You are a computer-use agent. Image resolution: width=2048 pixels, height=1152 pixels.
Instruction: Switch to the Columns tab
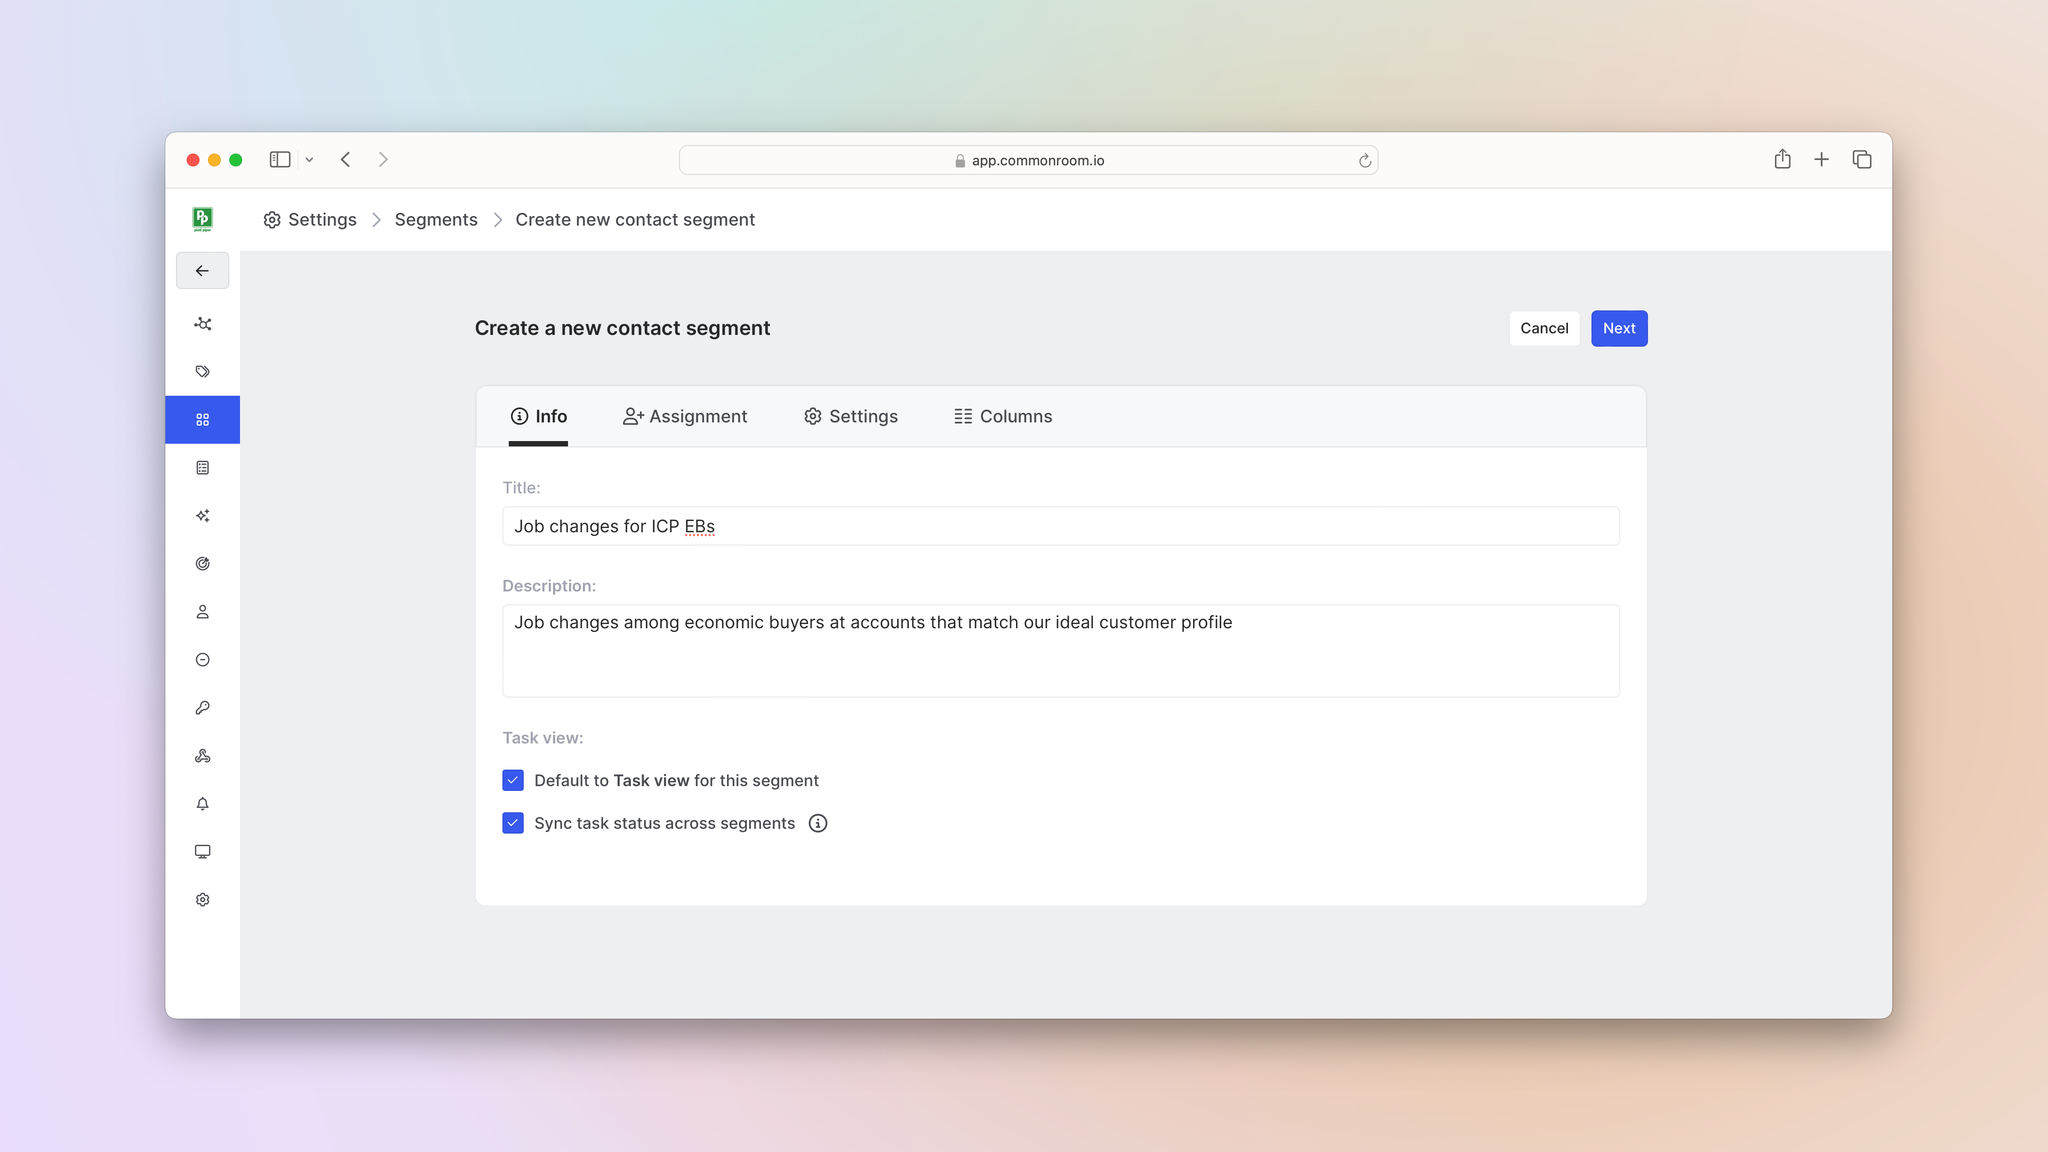(1003, 416)
